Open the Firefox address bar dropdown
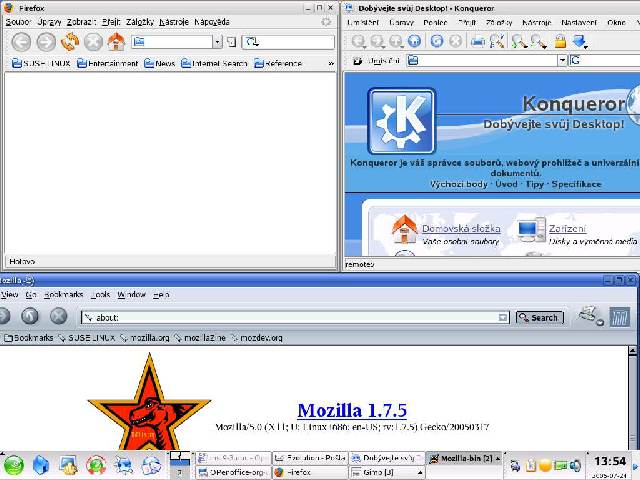 [218, 42]
